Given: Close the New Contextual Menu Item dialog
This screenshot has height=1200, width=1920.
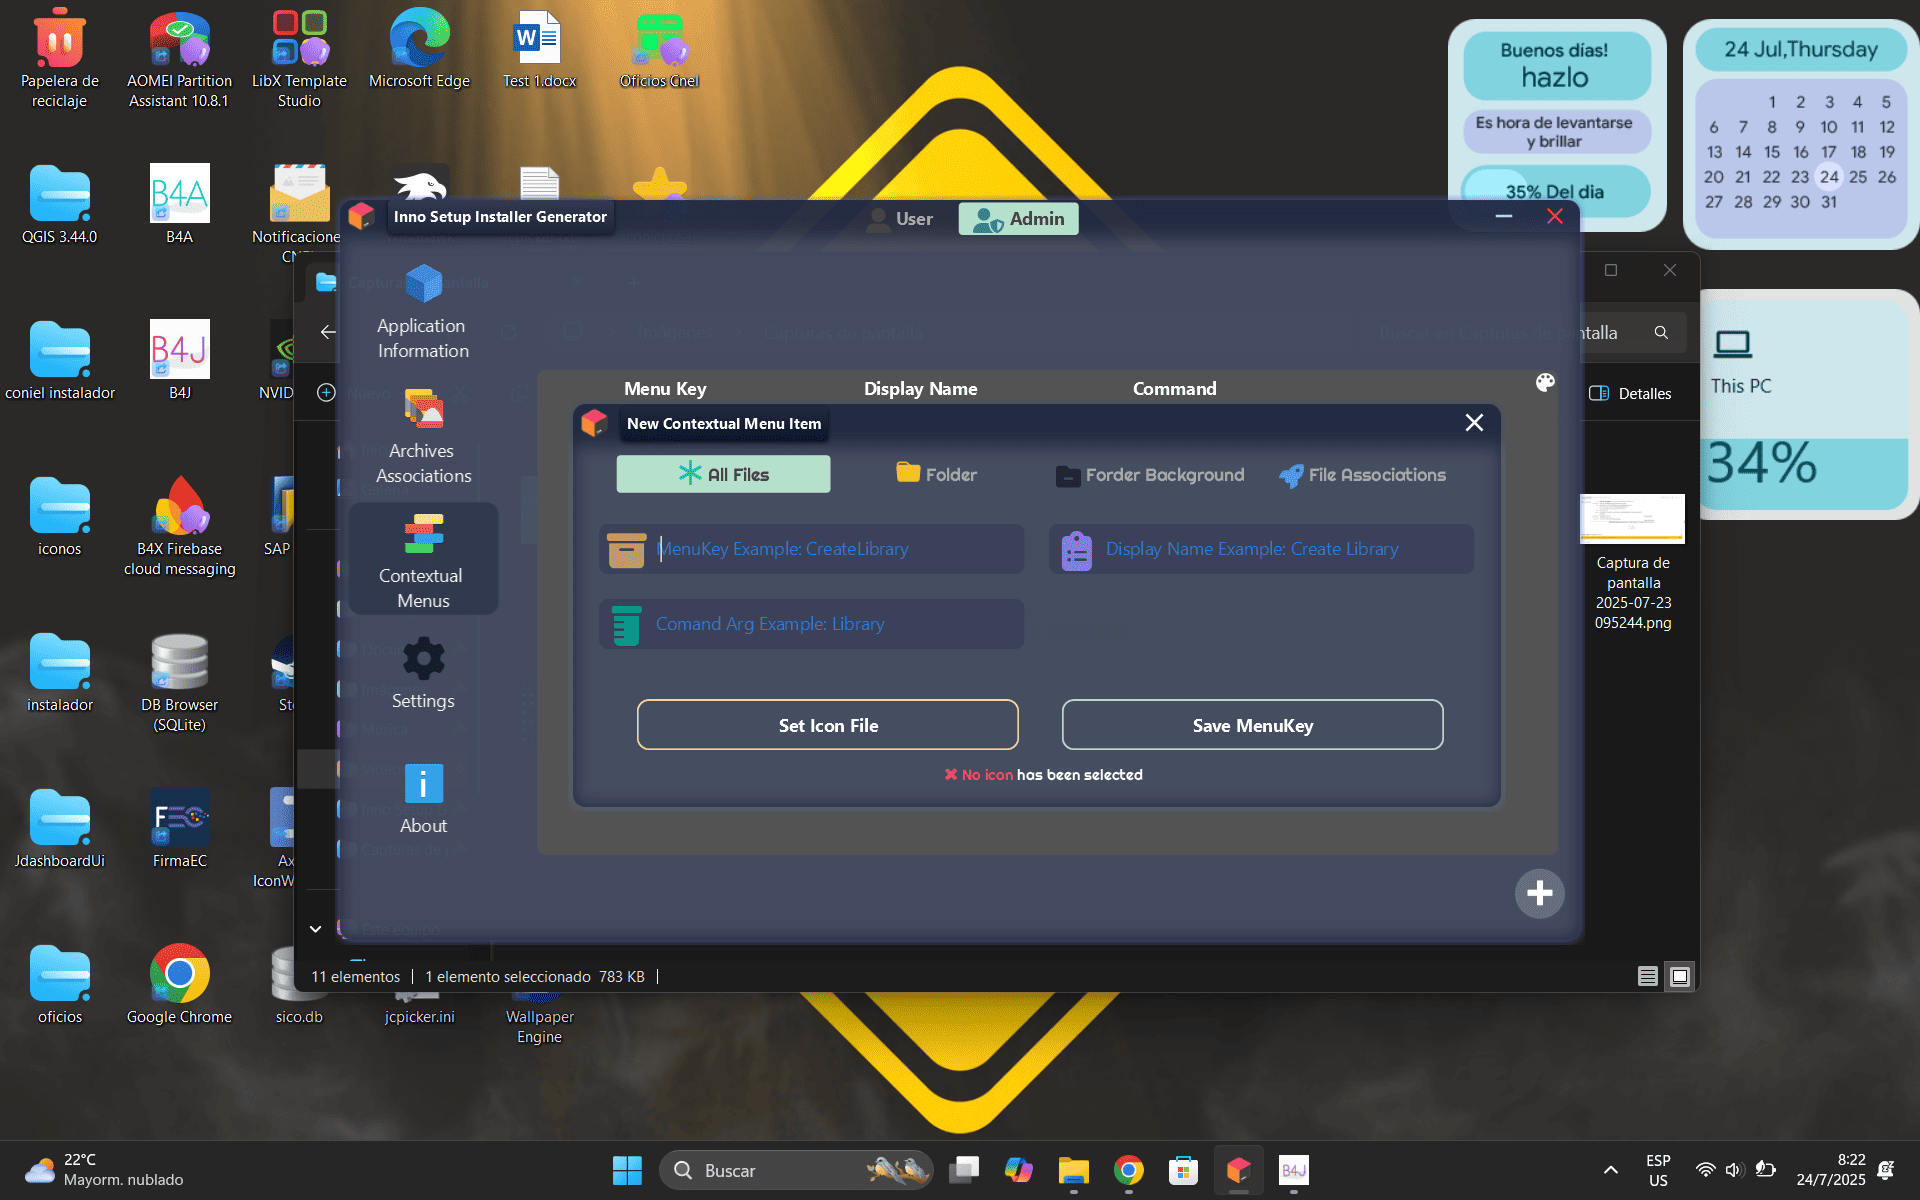Looking at the screenshot, I should click(x=1474, y=423).
